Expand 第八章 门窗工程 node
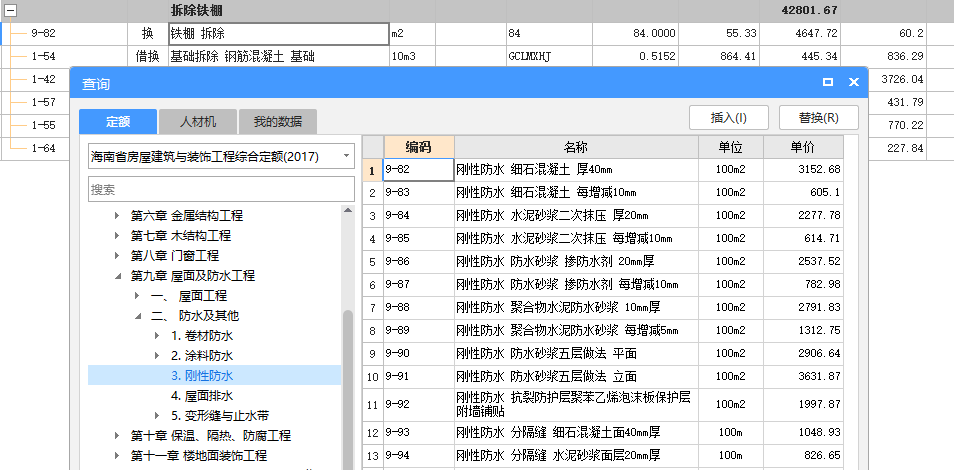Viewport: 954px width, 470px height. pos(117,256)
